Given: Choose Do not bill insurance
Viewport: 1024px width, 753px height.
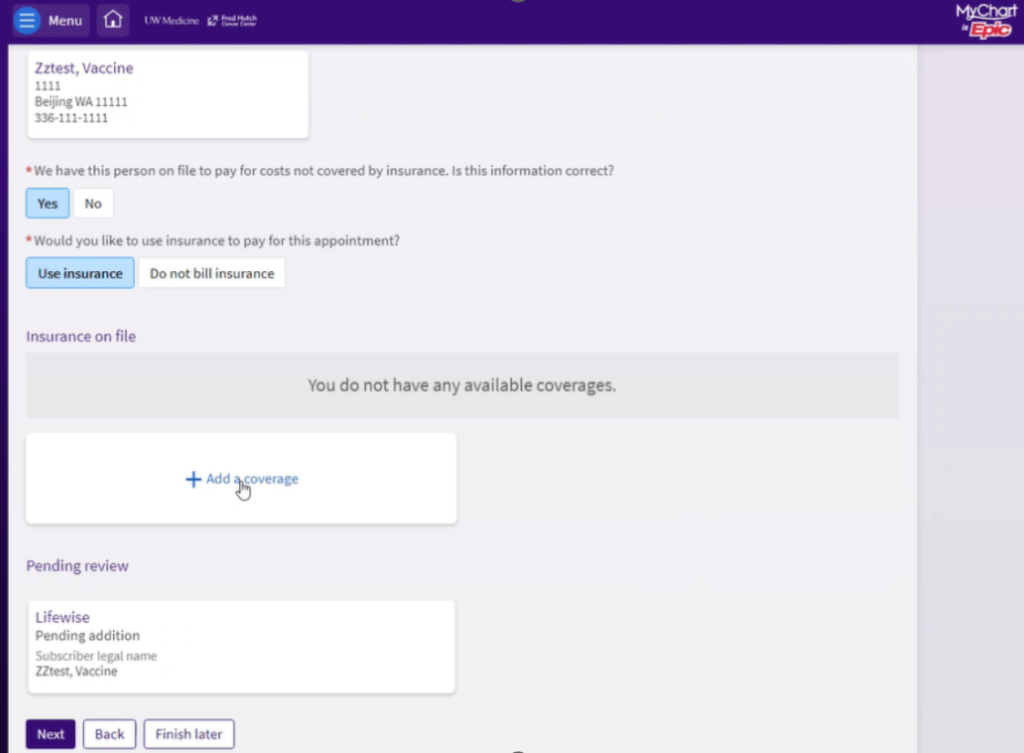Looking at the screenshot, I should point(212,273).
